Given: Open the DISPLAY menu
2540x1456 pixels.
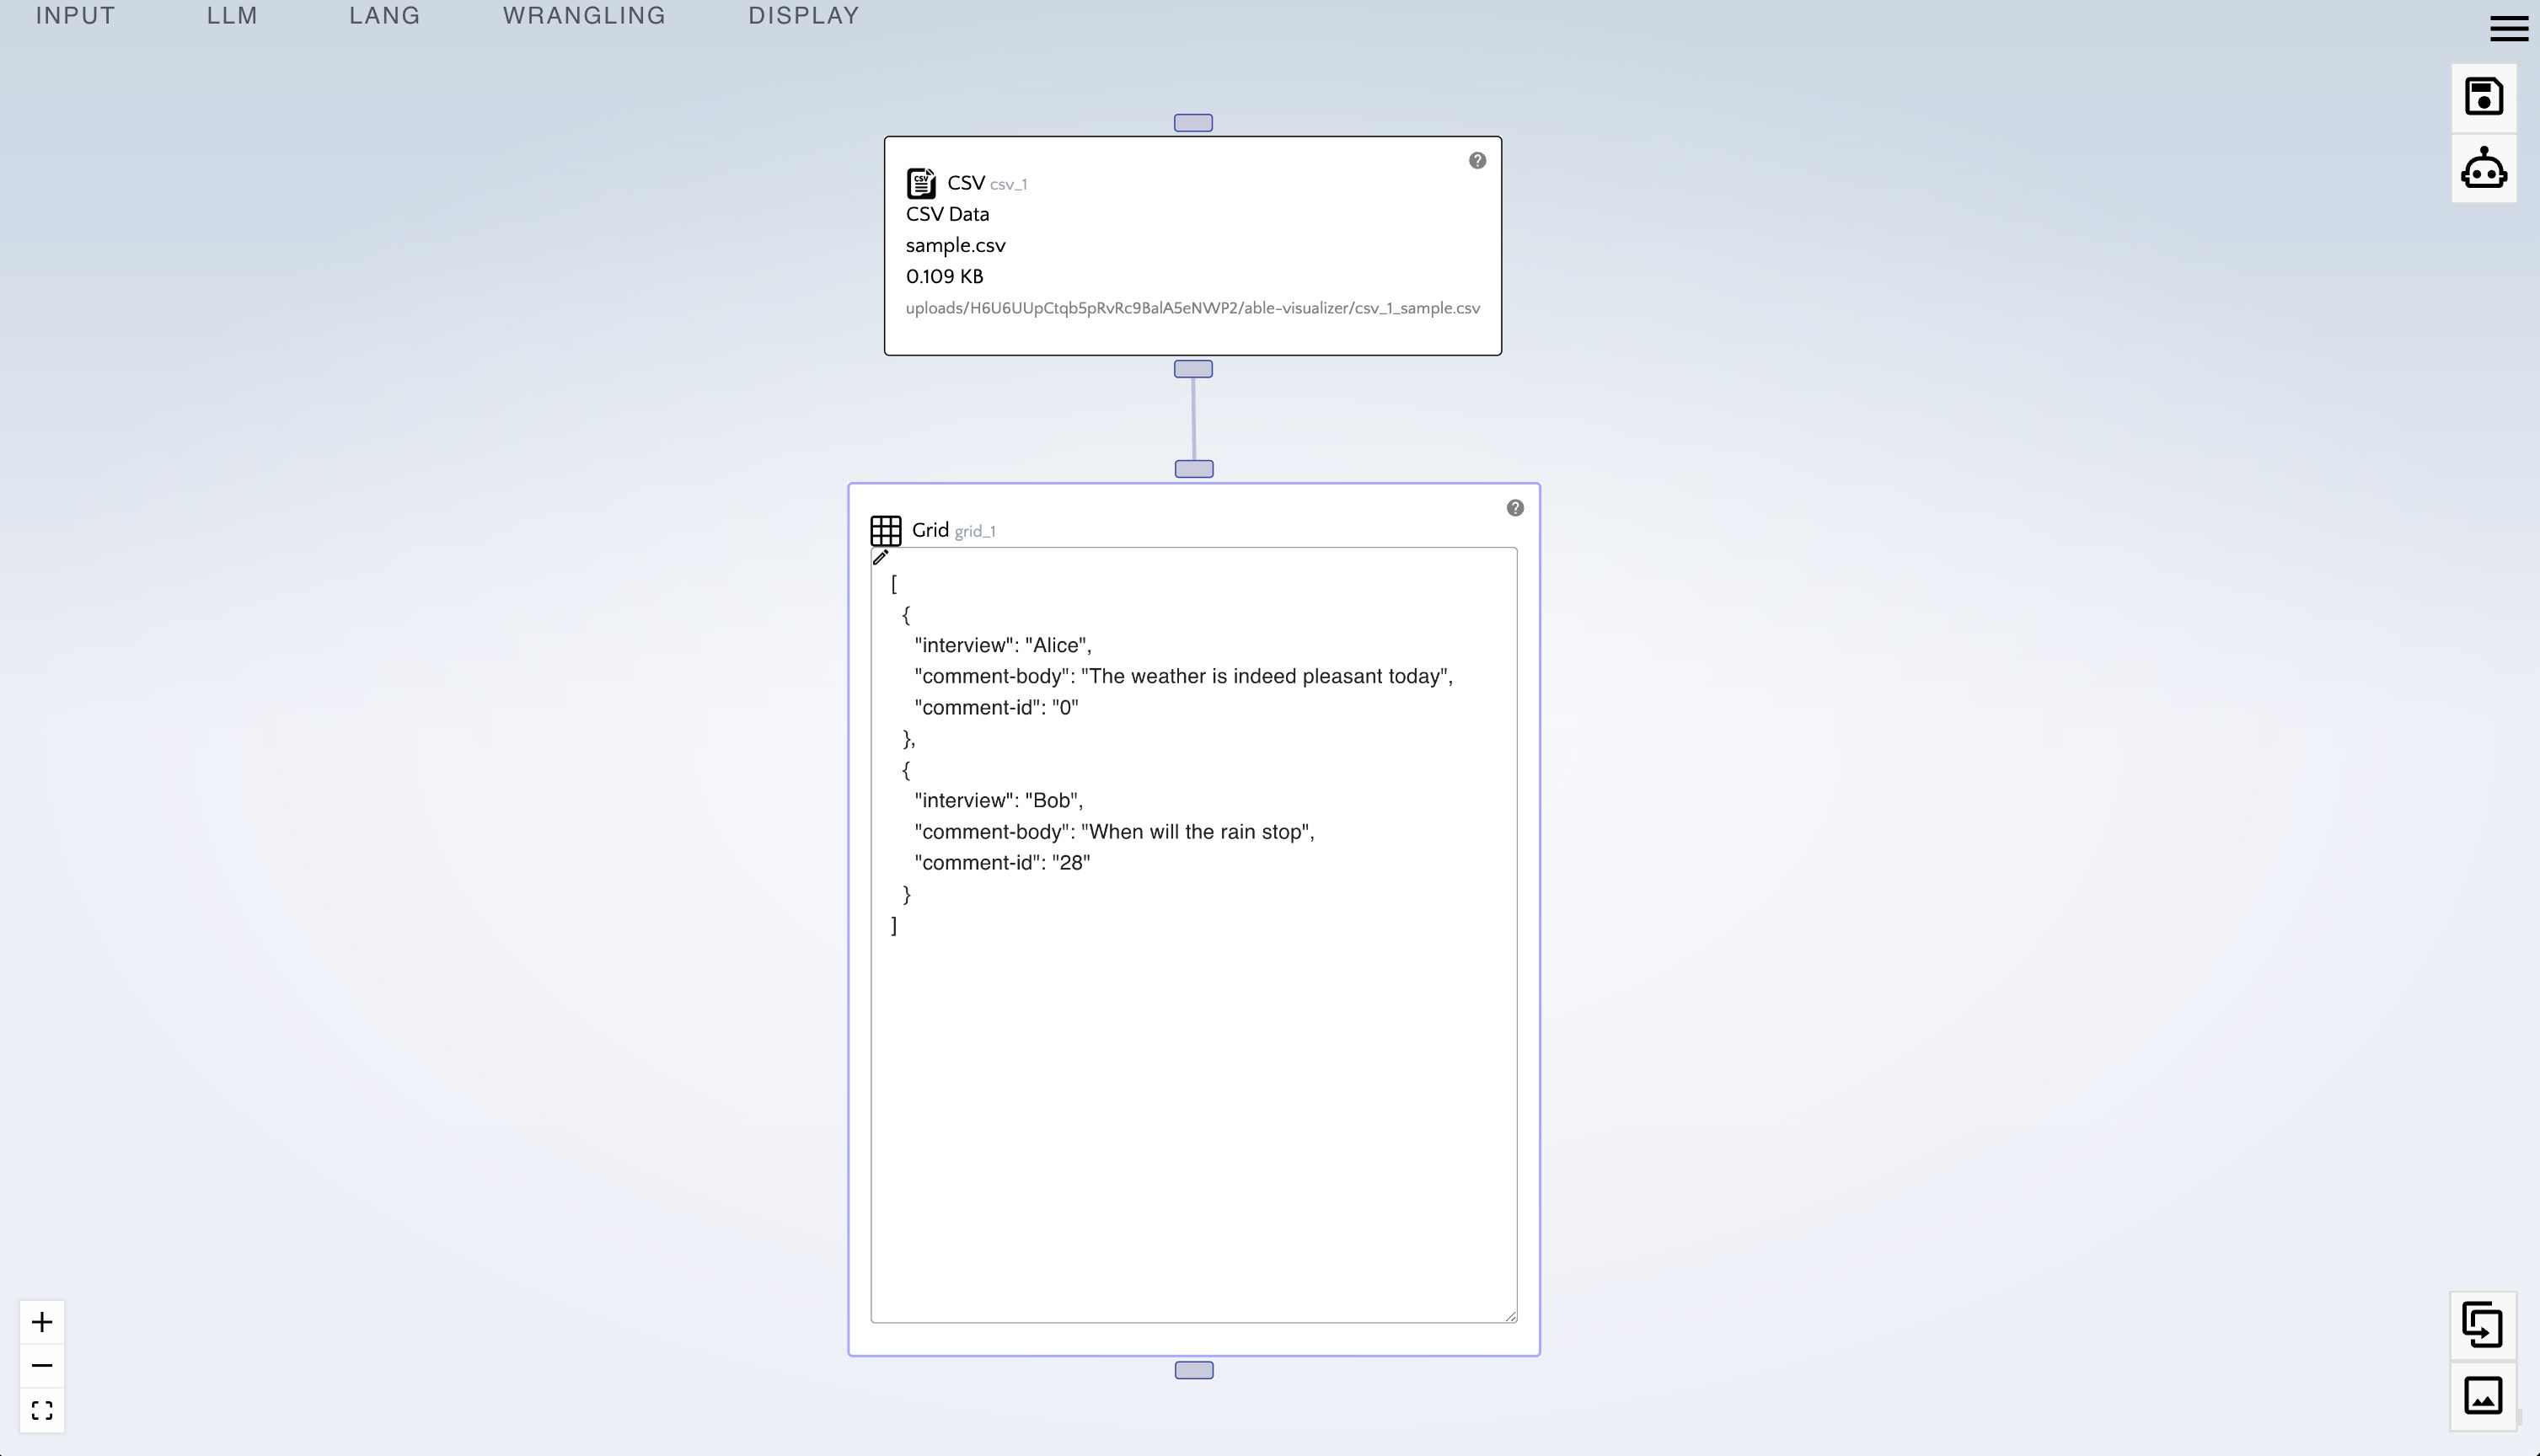Looking at the screenshot, I should [x=804, y=16].
